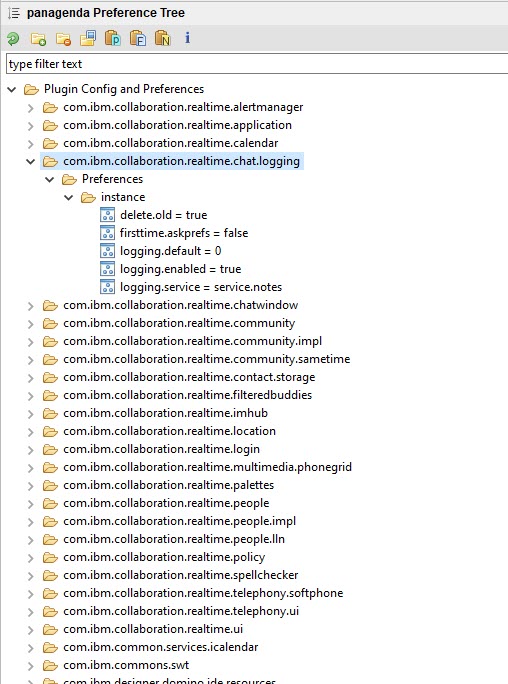This screenshot has width=508, height=684.
Task: Click the folder icon with red minus
Action: [x=63, y=39]
